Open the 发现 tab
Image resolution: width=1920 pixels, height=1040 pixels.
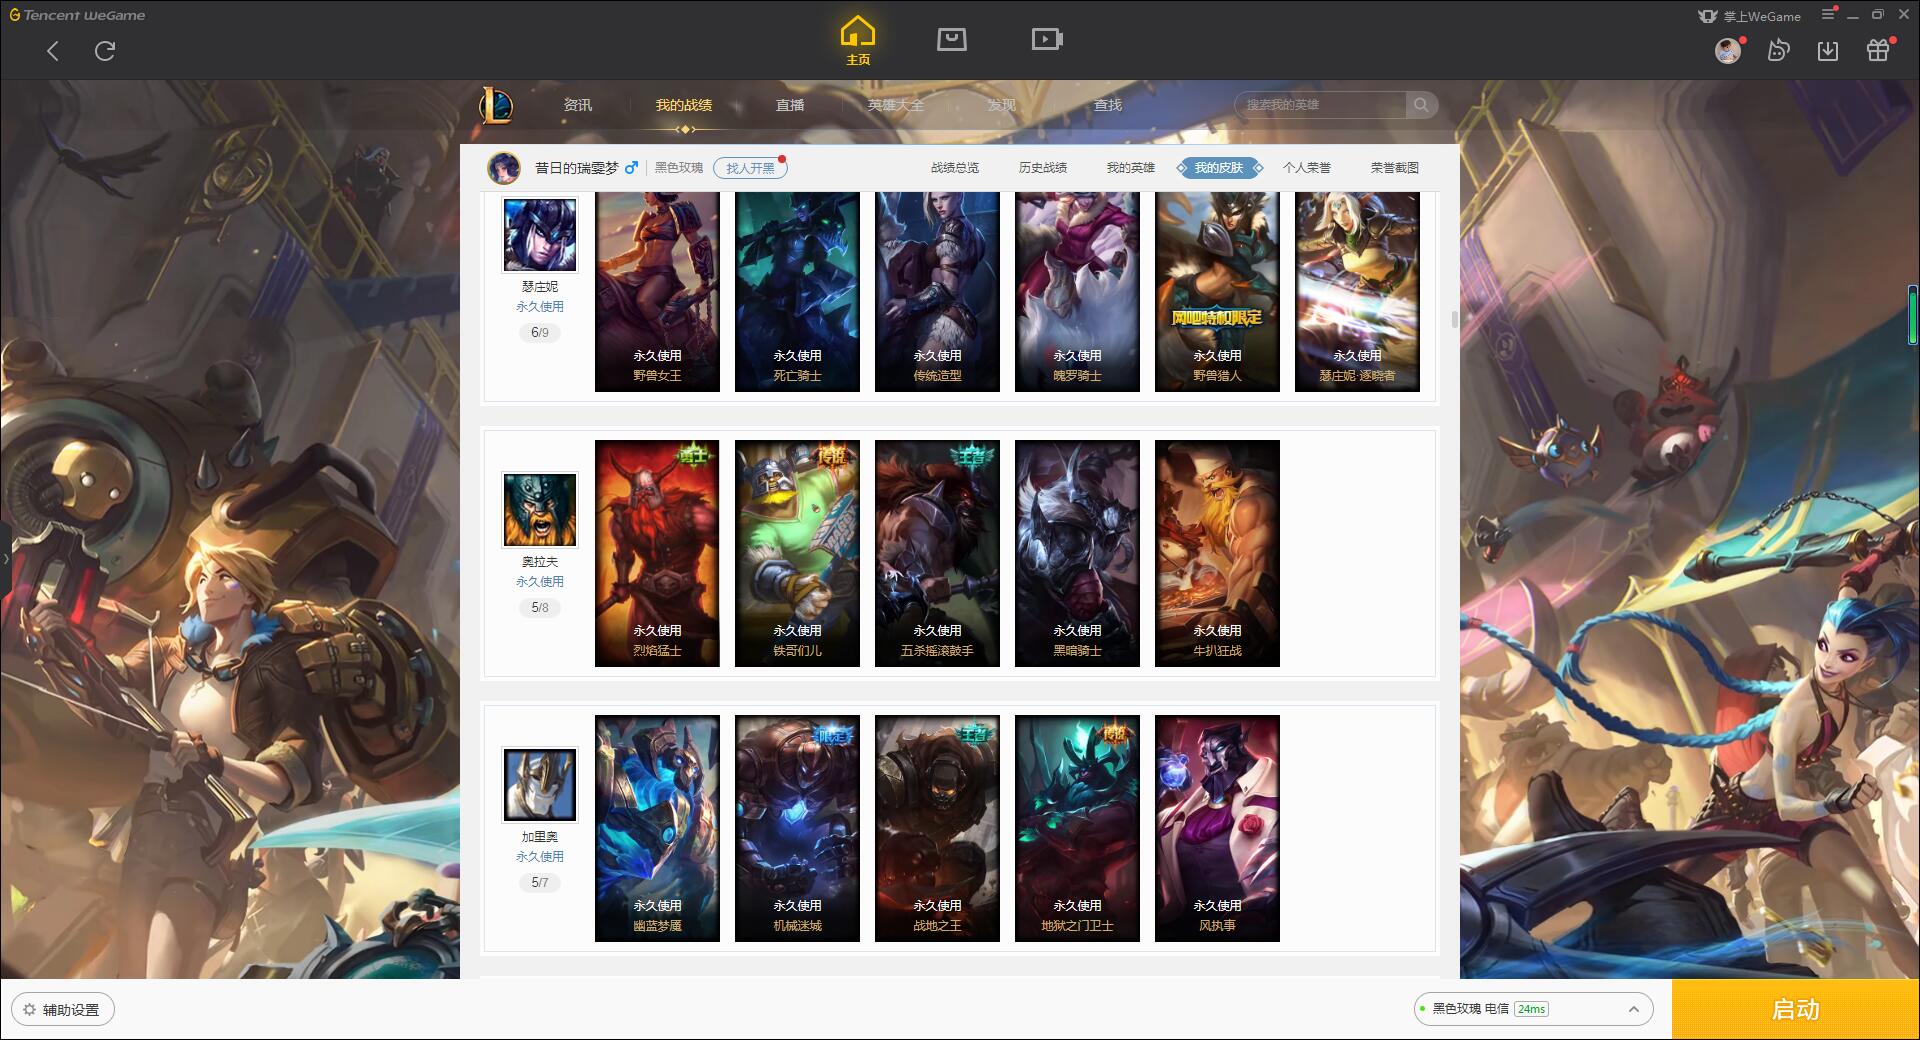pos(1002,105)
